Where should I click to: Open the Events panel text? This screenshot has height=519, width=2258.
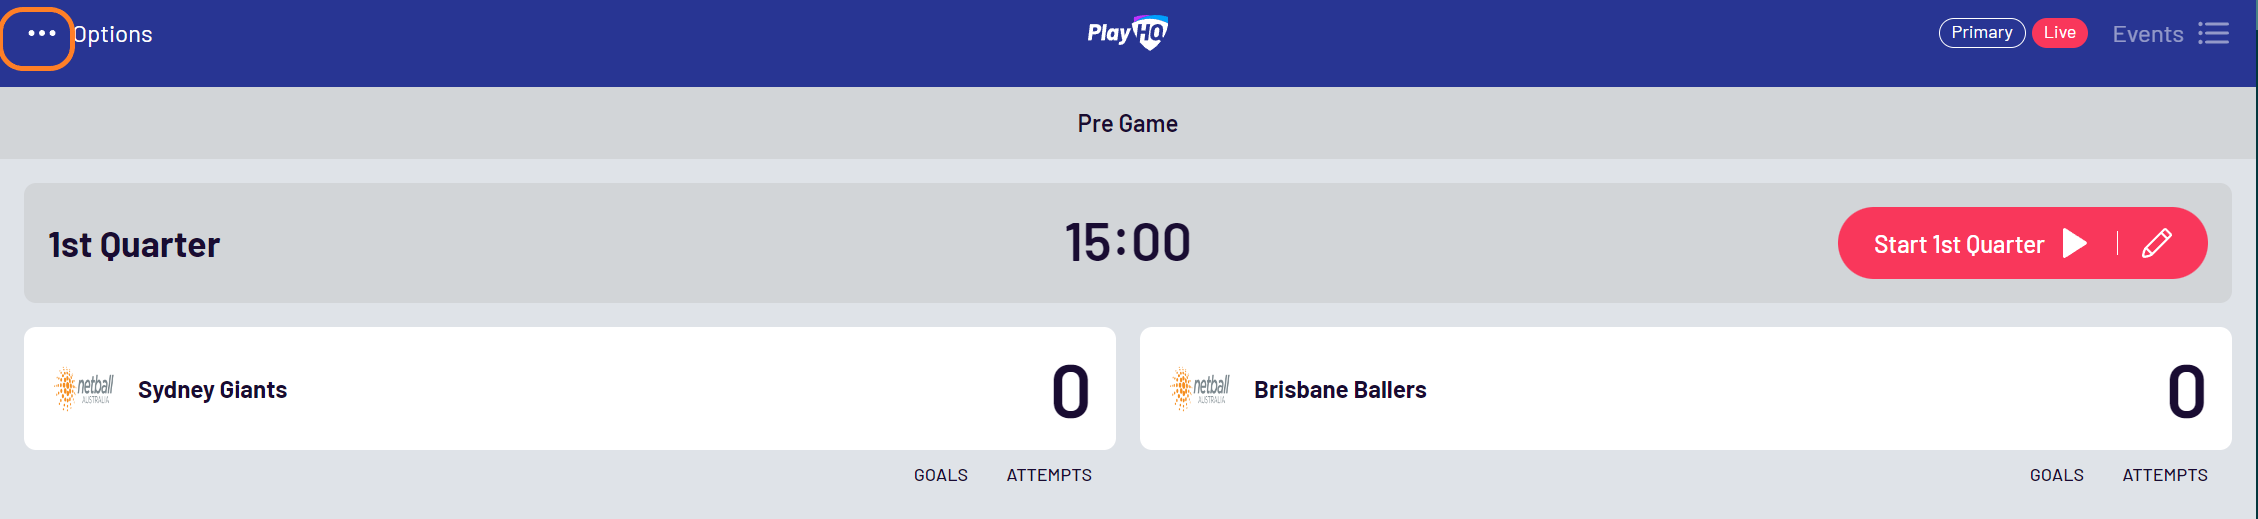point(2147,35)
